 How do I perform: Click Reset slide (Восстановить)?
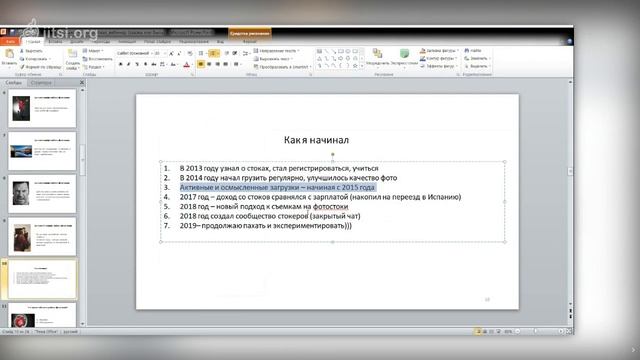pyautogui.click(x=97, y=59)
